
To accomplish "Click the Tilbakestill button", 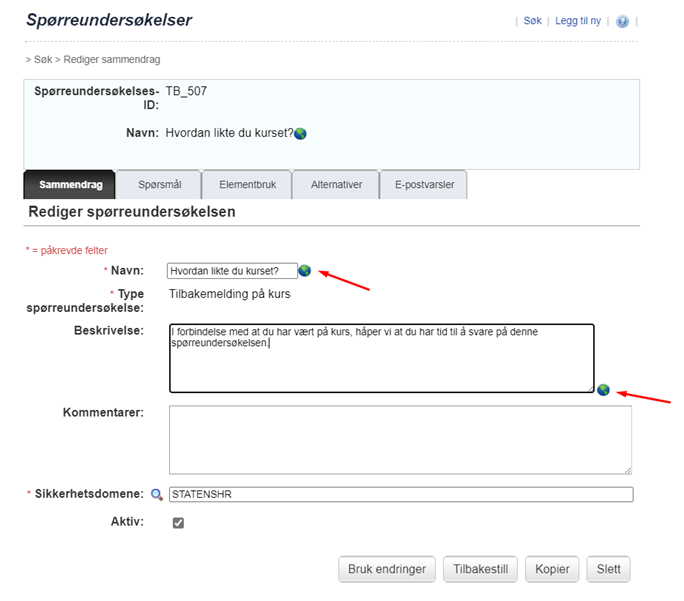I will [480, 569].
